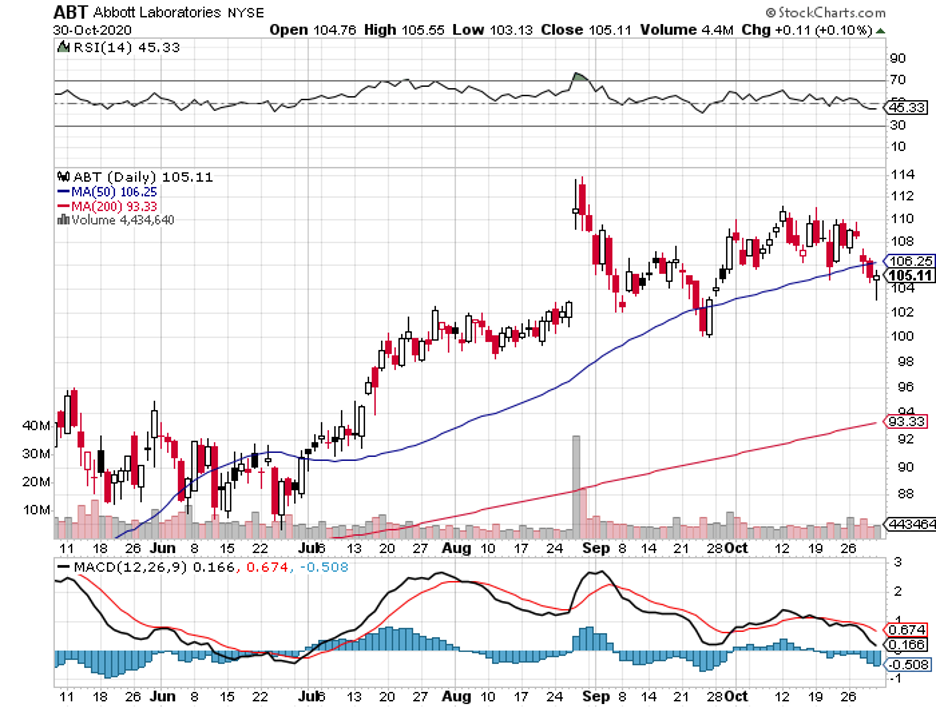This screenshot has height=708, width=936.
Task: Click the 10M volume axis label
Action: [36, 510]
